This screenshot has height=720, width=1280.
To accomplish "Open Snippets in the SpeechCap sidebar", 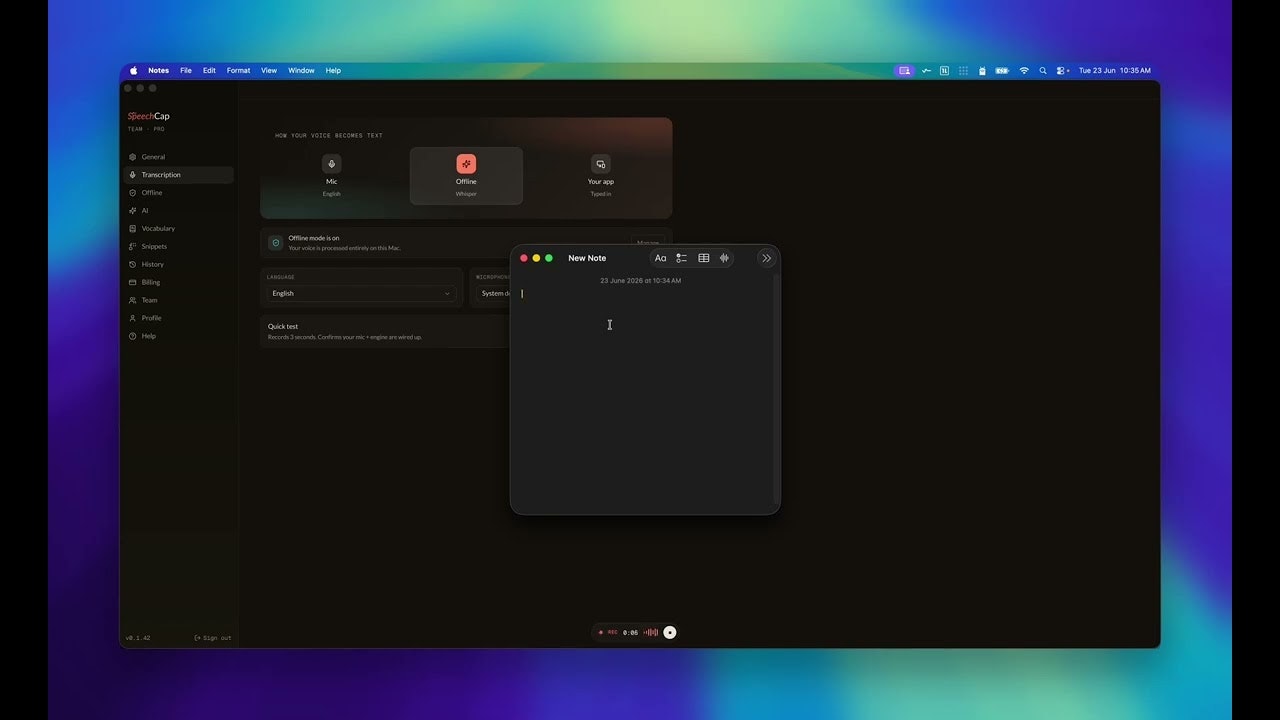I will (x=178, y=247).
